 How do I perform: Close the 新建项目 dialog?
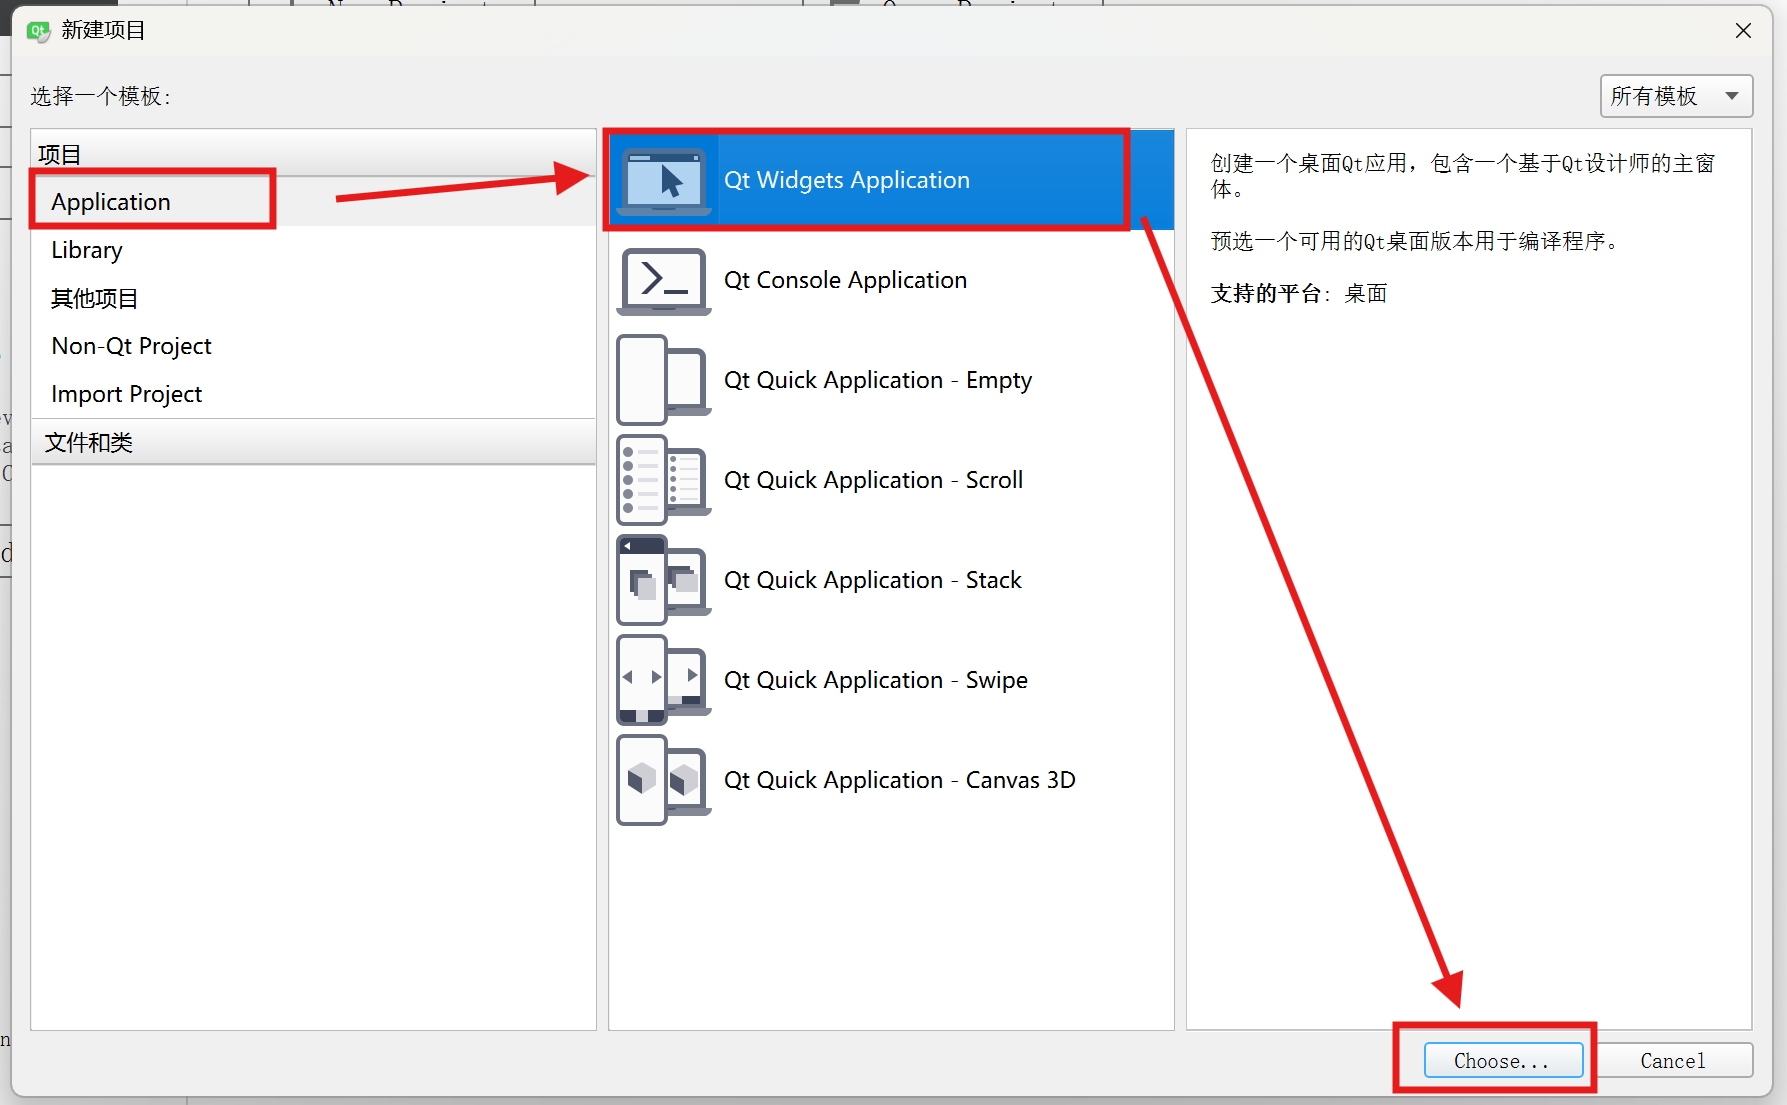click(x=1743, y=31)
